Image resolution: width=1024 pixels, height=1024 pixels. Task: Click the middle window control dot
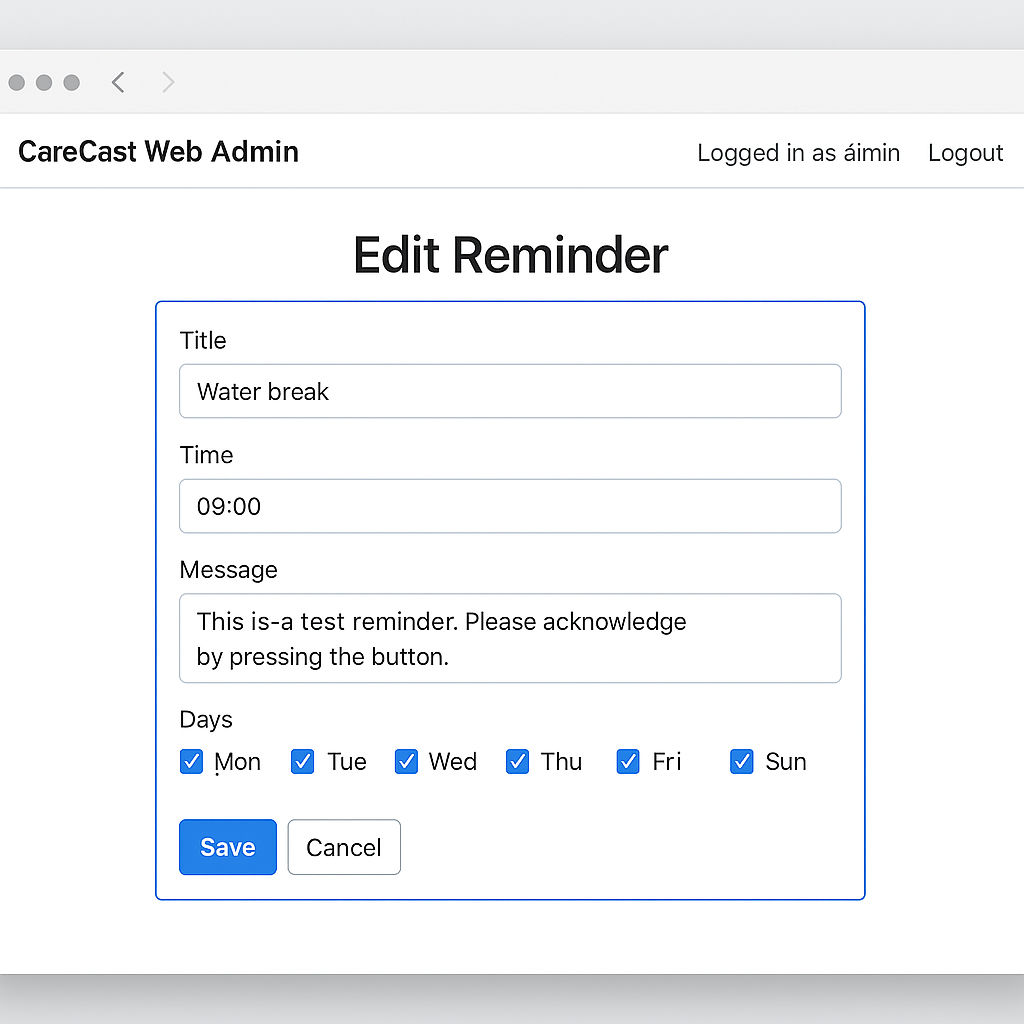[43, 83]
